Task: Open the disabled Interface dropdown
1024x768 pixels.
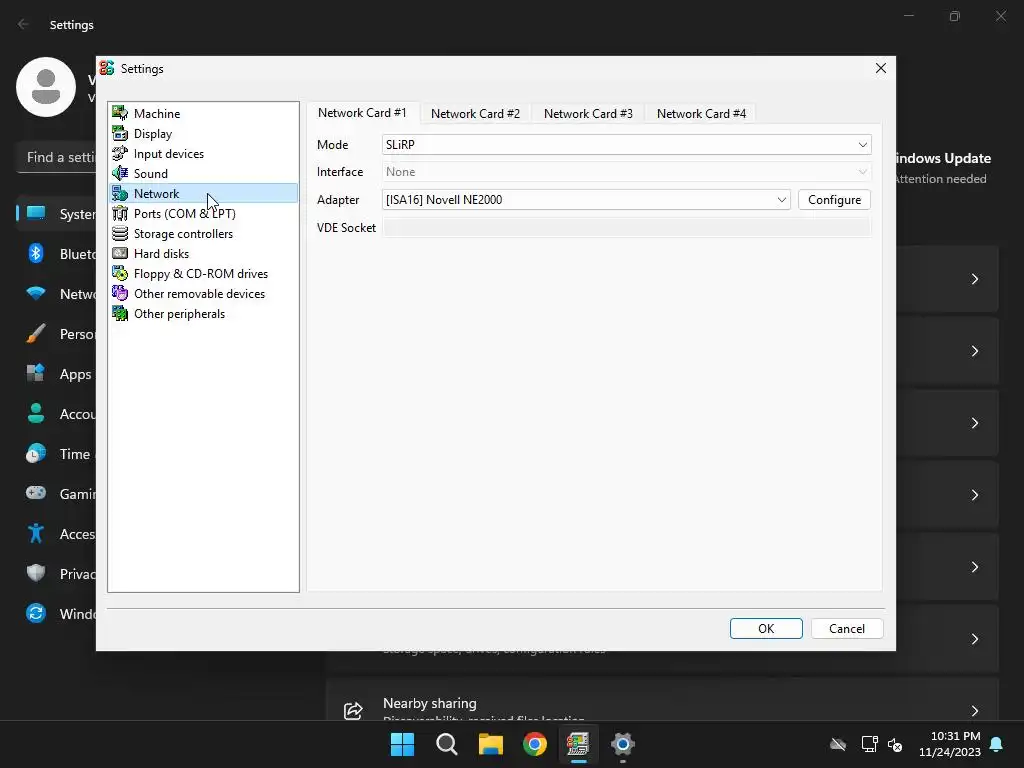Action: 626,172
